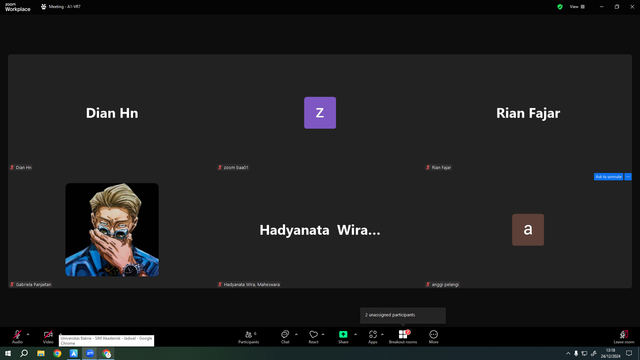640x360 pixels.
Task: Open the Windows notification center
Action: (629, 353)
